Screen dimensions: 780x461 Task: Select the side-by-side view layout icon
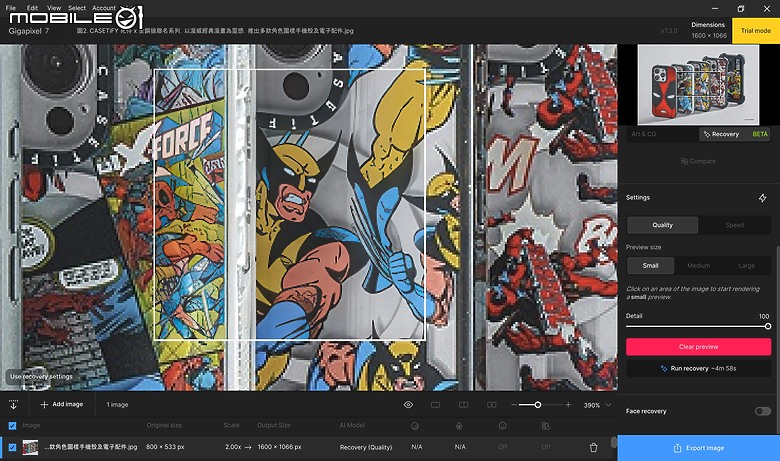coord(491,405)
